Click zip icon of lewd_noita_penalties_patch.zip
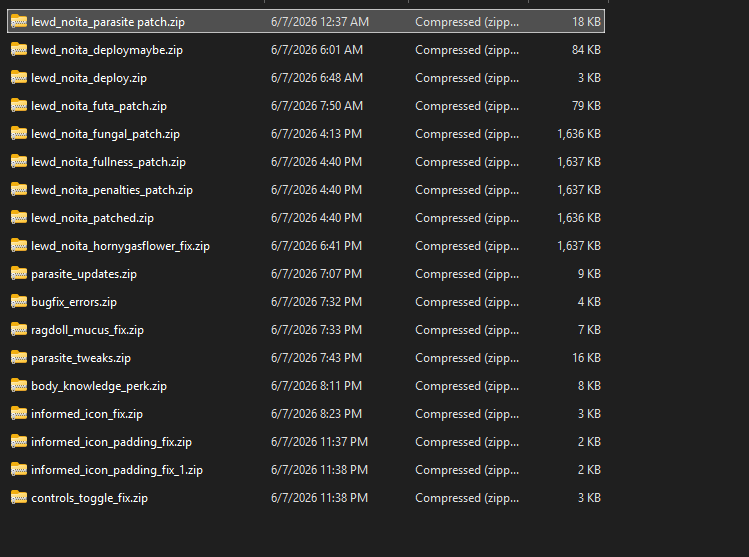The image size is (749, 557). (x=19, y=190)
